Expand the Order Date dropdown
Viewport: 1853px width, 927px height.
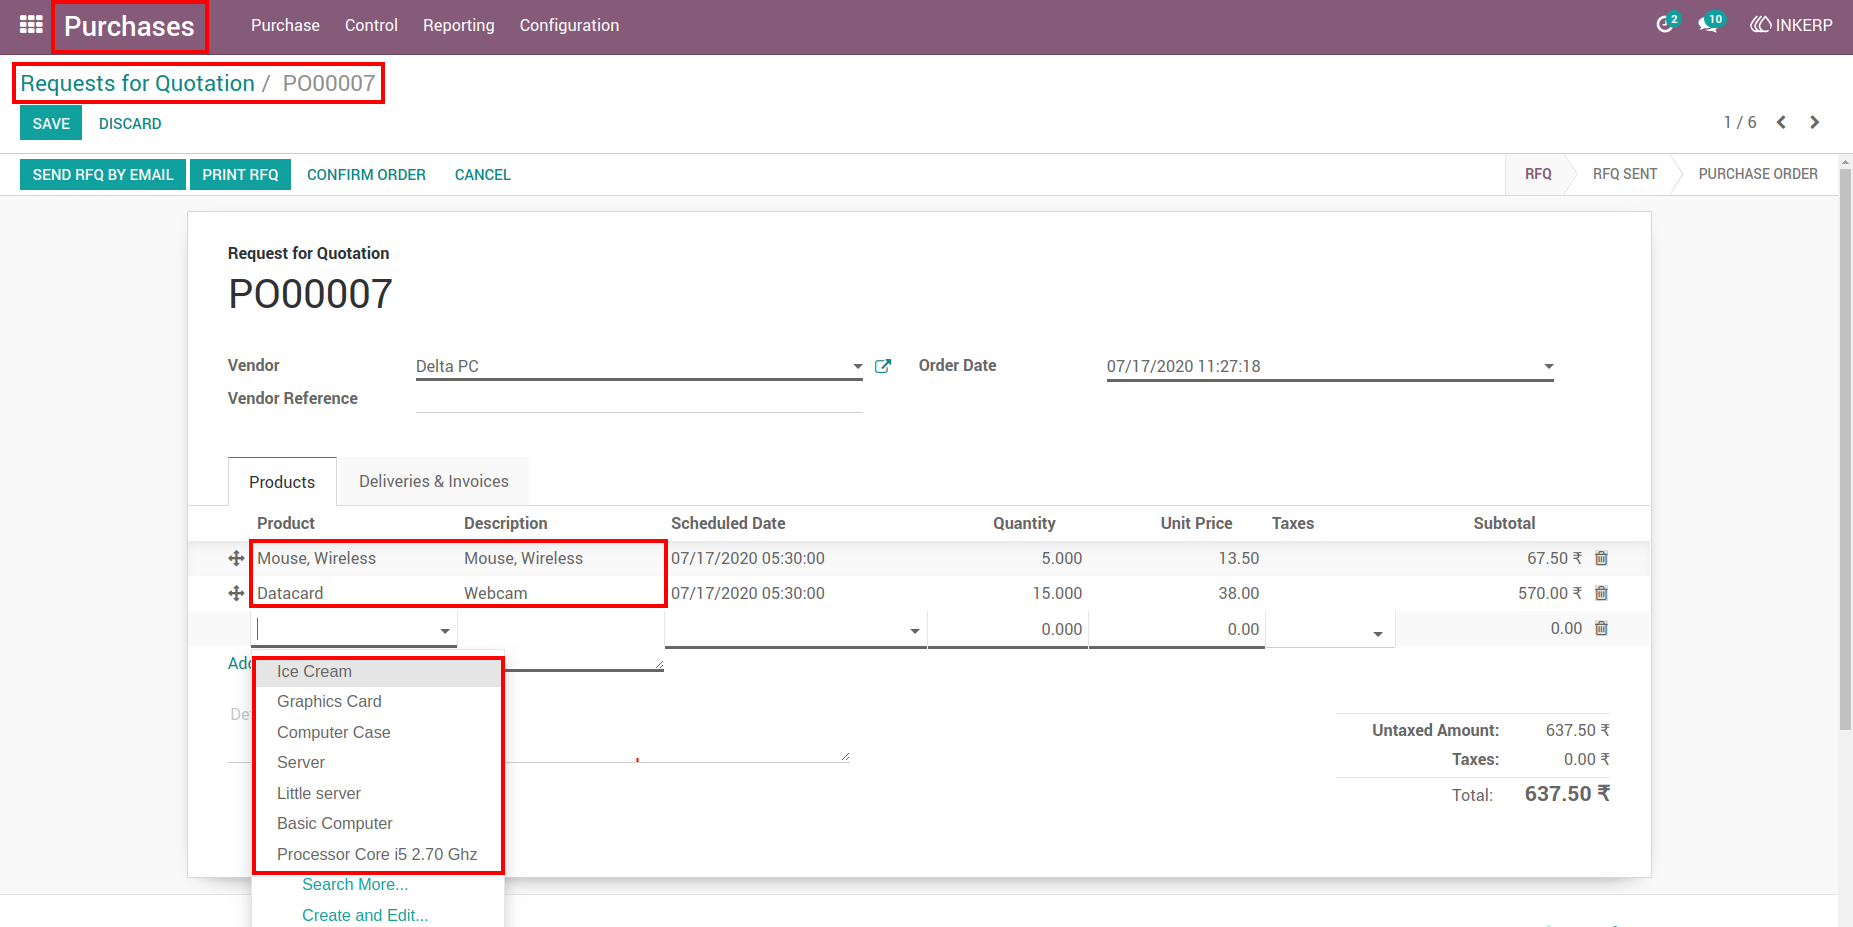coord(1548,366)
